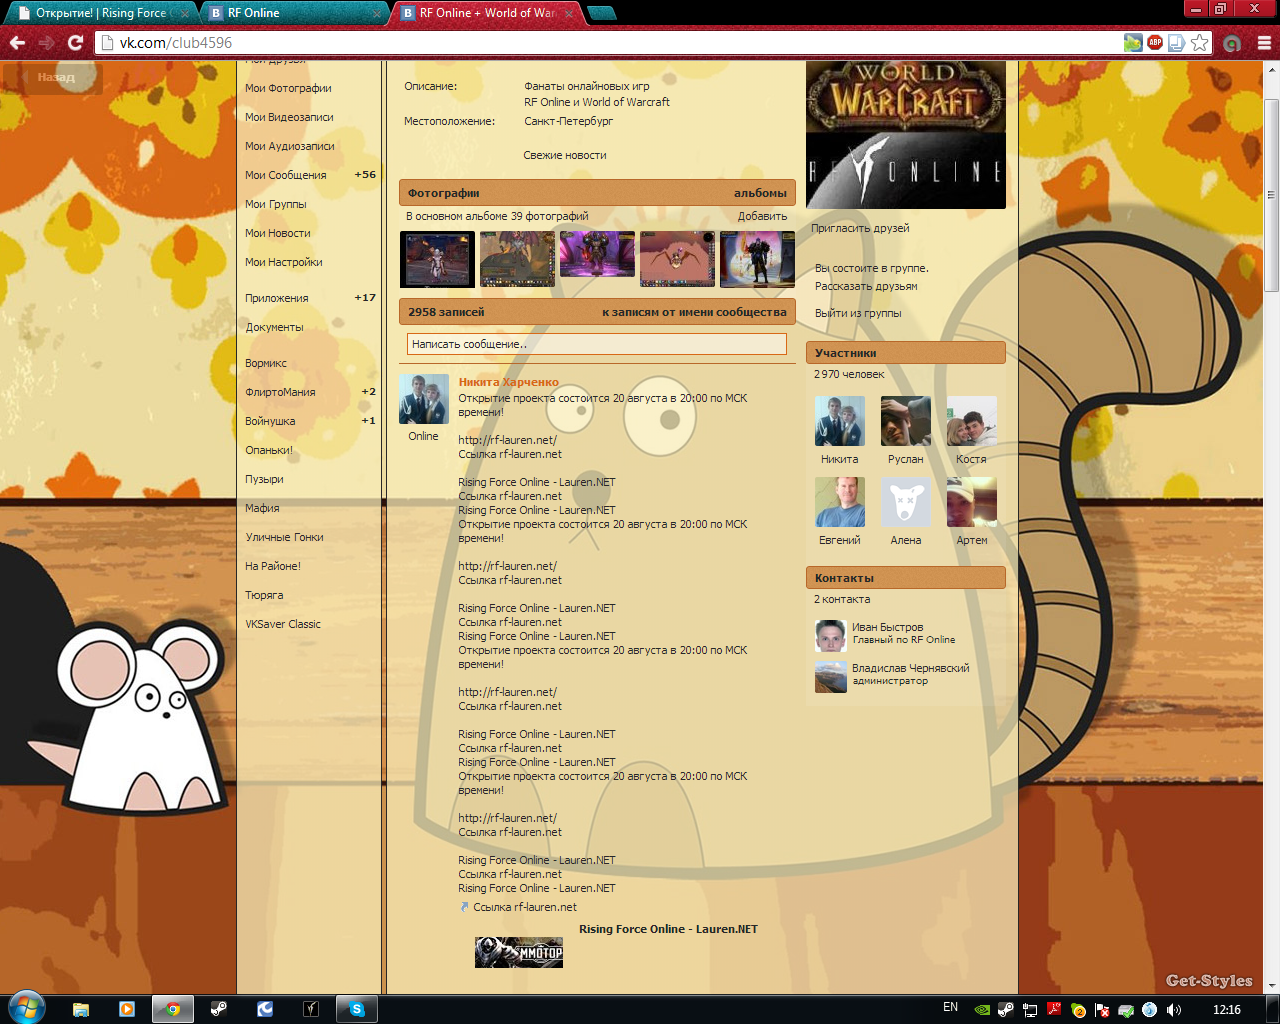Click the NVIDIA tray icon
1280x1024 pixels.
click(981, 1009)
